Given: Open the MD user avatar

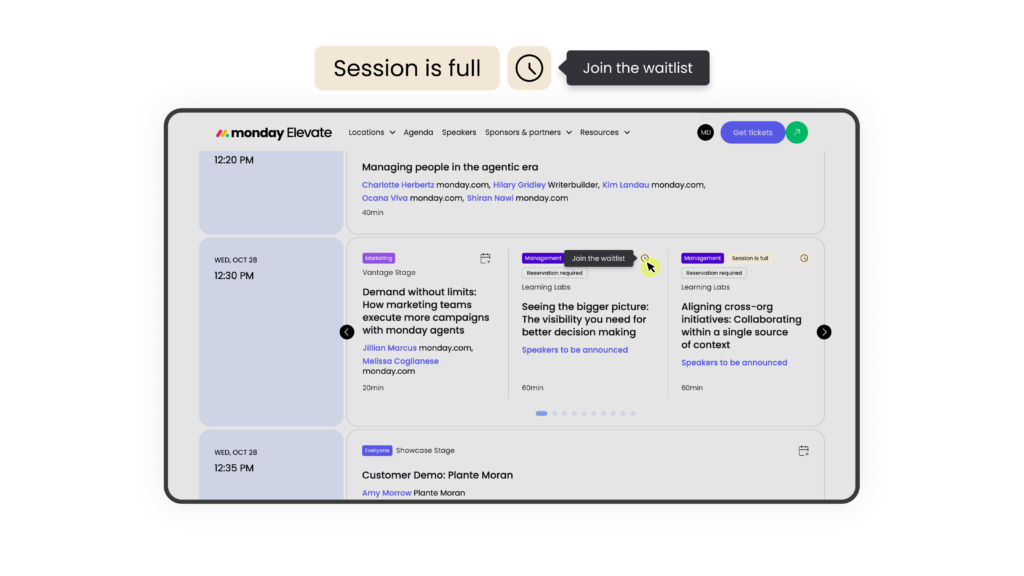Looking at the screenshot, I should pyautogui.click(x=705, y=133).
